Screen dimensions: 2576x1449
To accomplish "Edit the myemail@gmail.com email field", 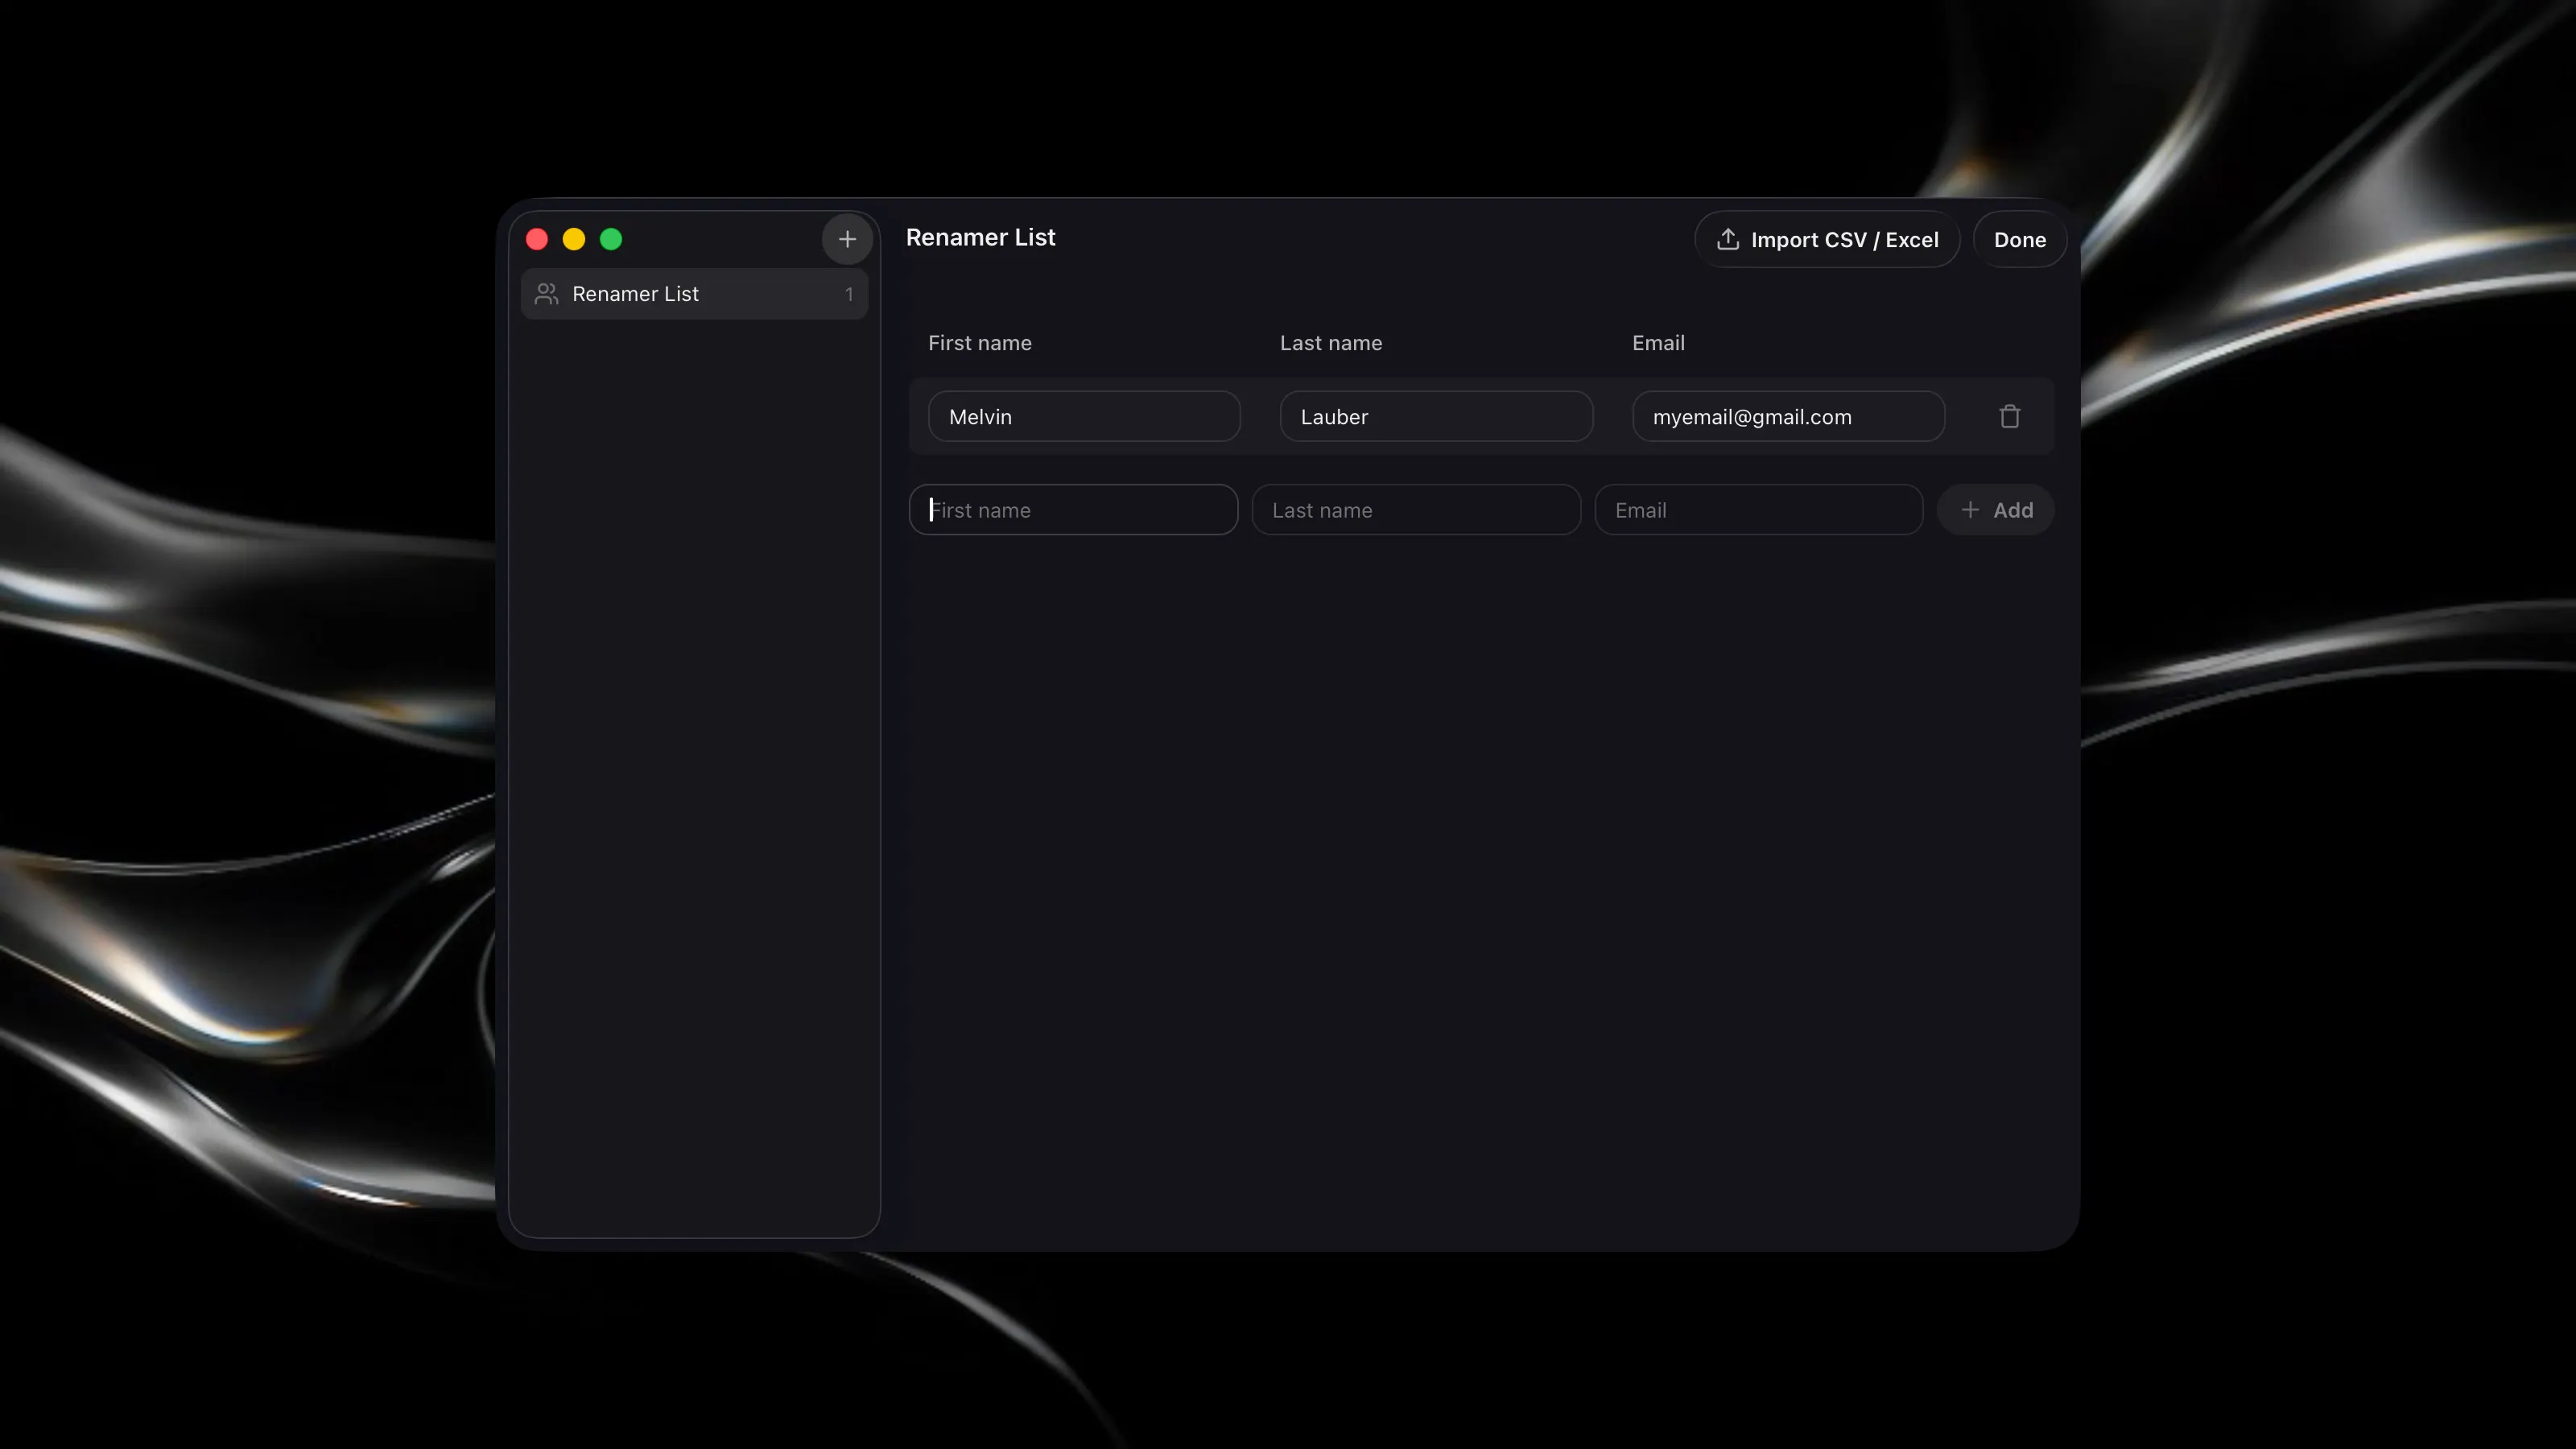I will [x=1788, y=416].
